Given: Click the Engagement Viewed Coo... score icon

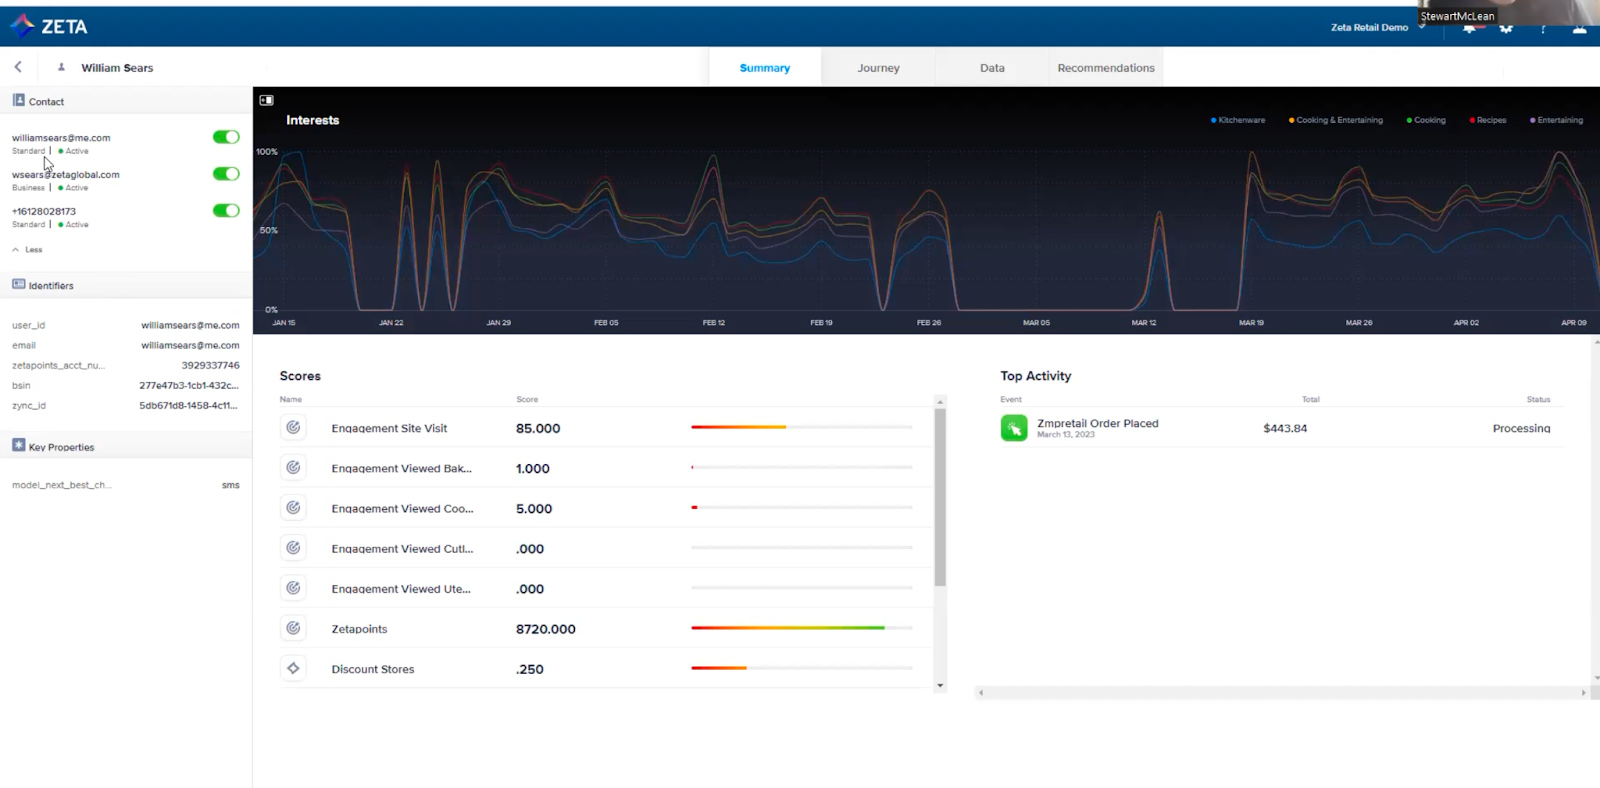Looking at the screenshot, I should [x=293, y=507].
